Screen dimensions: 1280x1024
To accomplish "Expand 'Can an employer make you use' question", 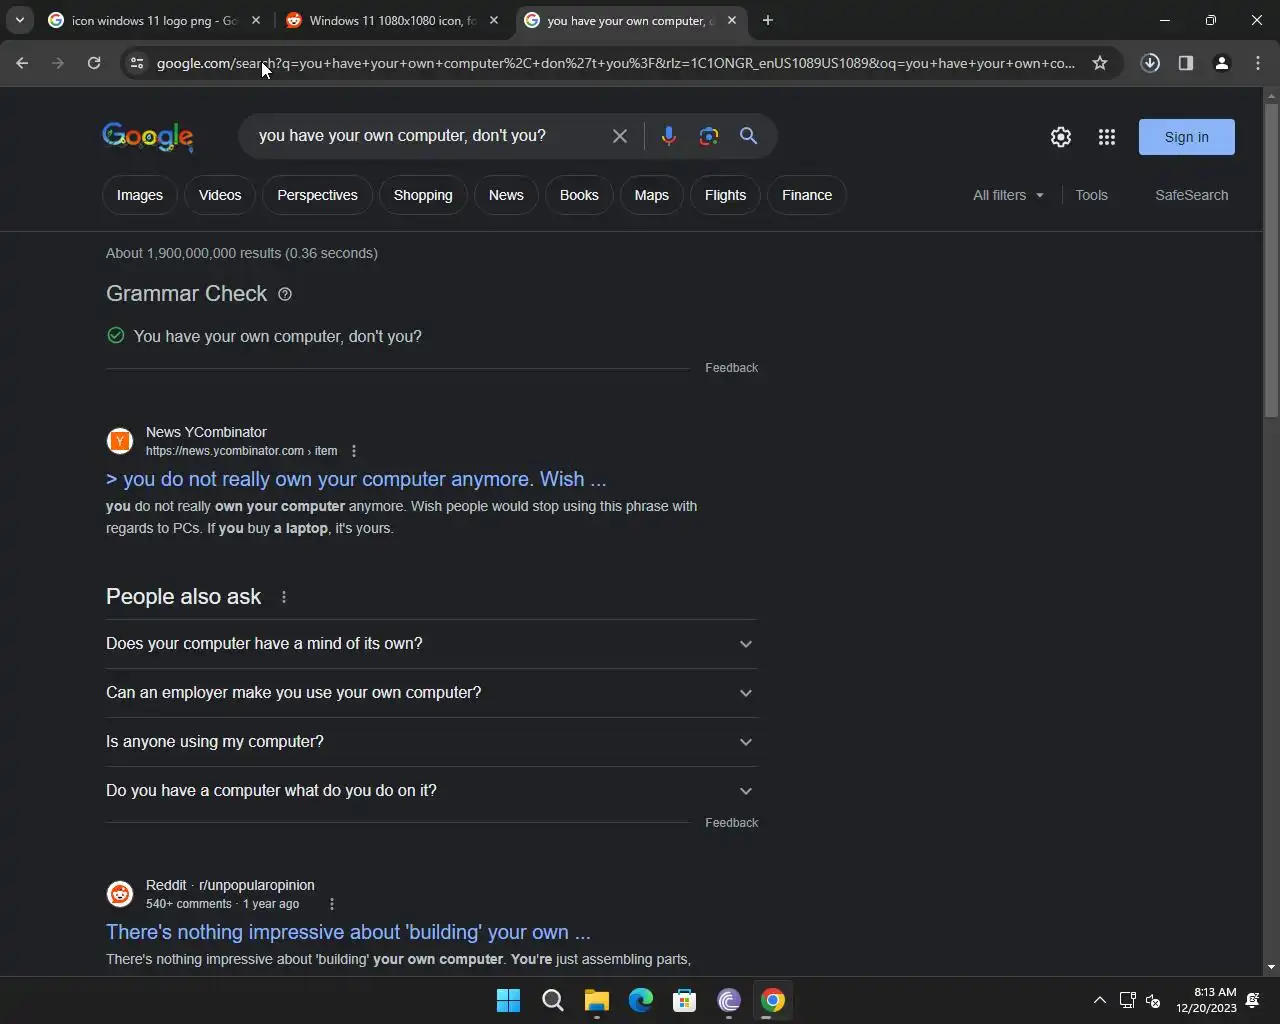I will (x=431, y=693).
